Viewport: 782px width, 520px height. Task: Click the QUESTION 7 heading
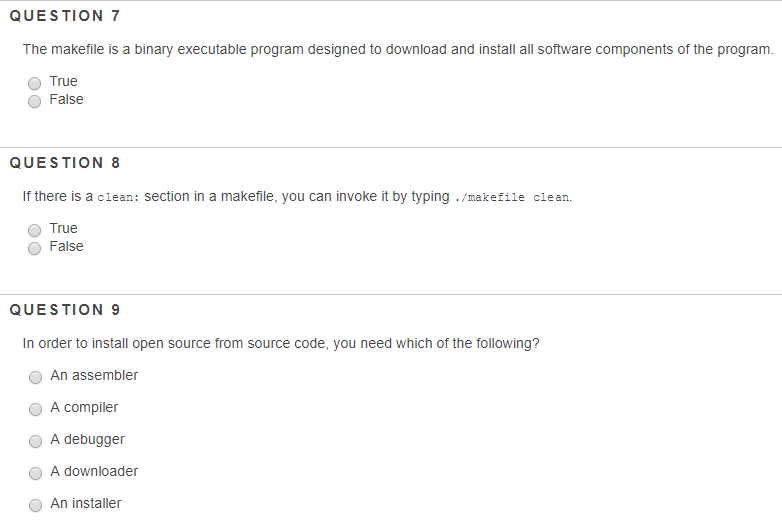point(65,16)
